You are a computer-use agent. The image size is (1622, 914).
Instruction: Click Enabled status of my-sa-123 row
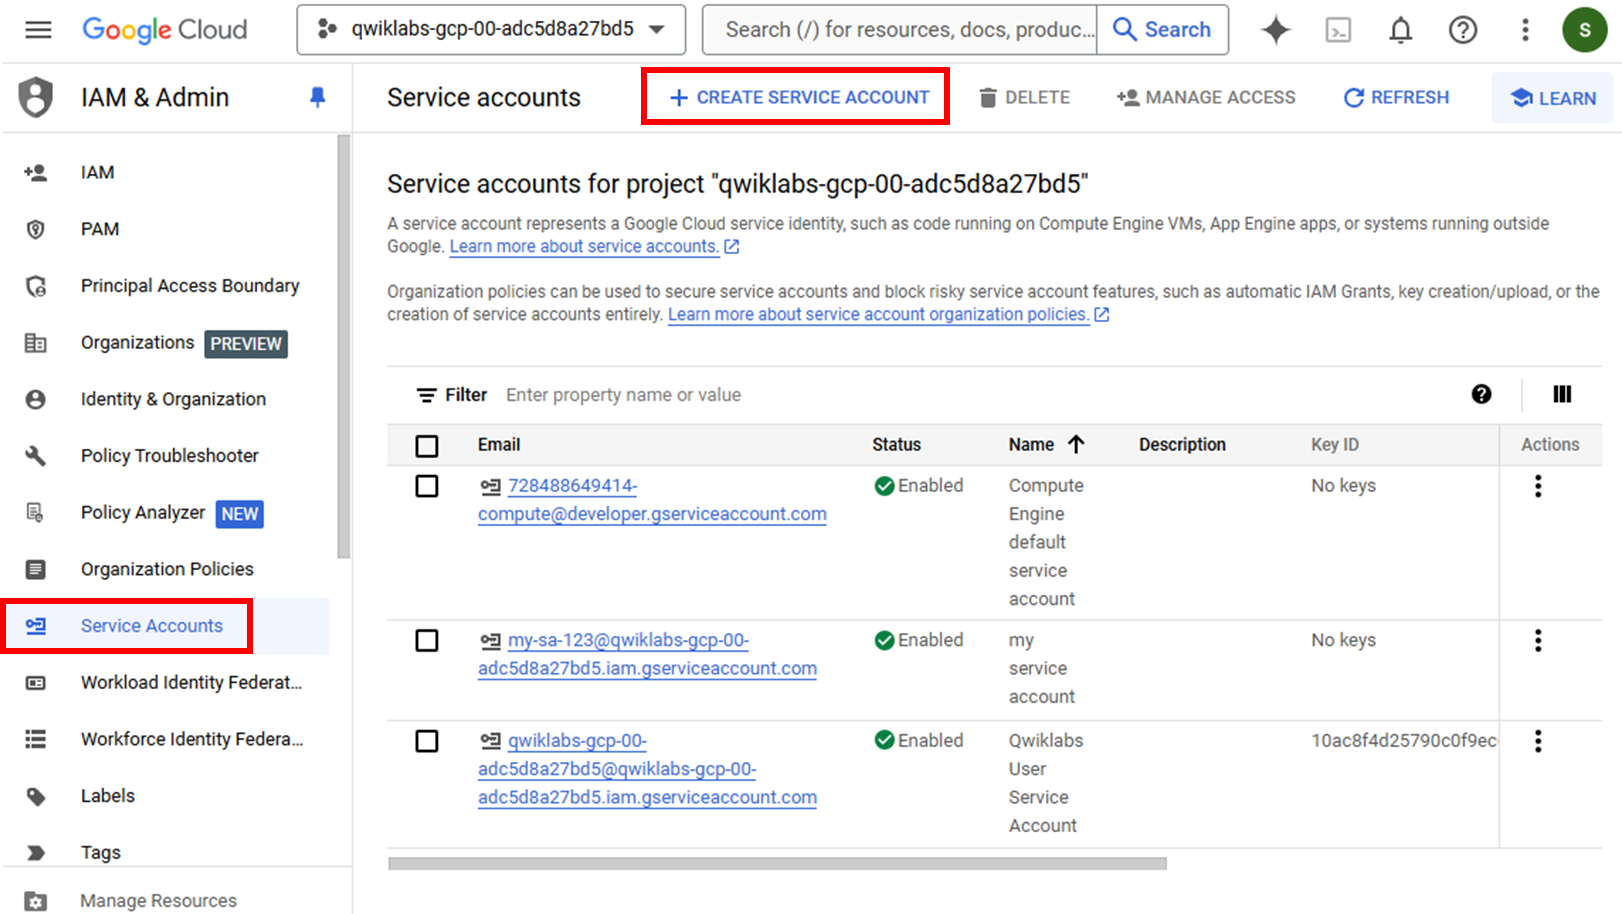(x=919, y=640)
